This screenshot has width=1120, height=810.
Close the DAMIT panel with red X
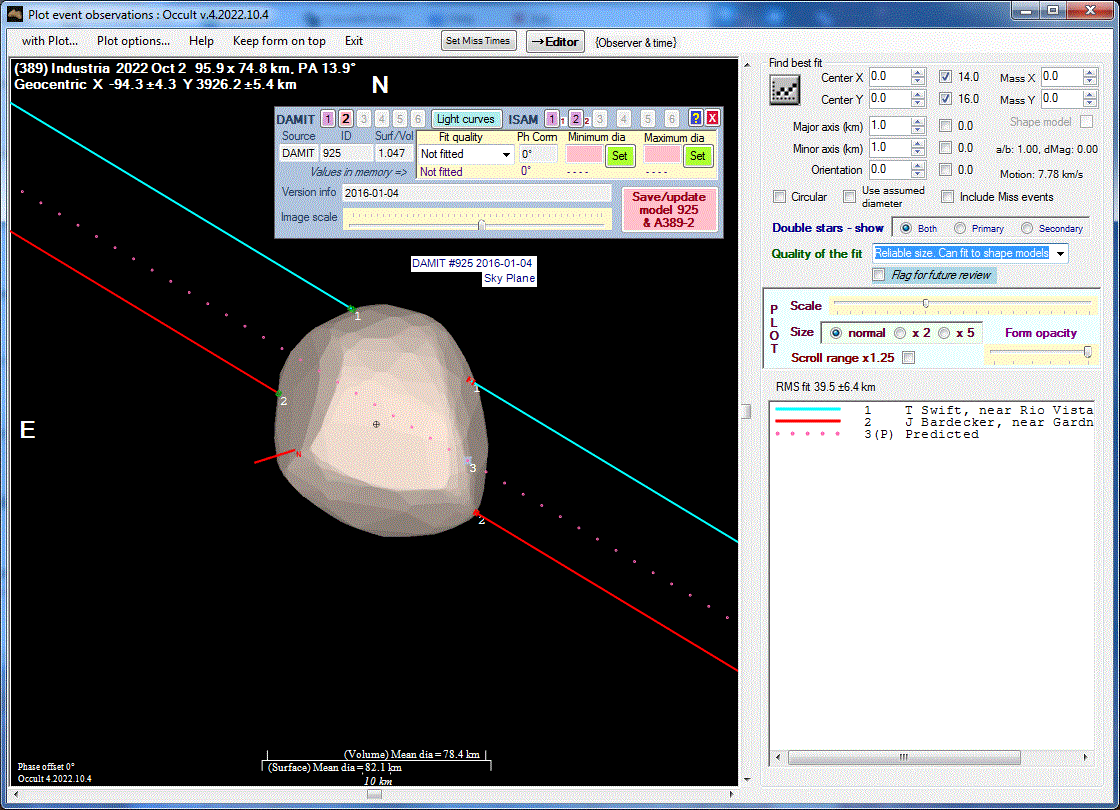(x=712, y=118)
